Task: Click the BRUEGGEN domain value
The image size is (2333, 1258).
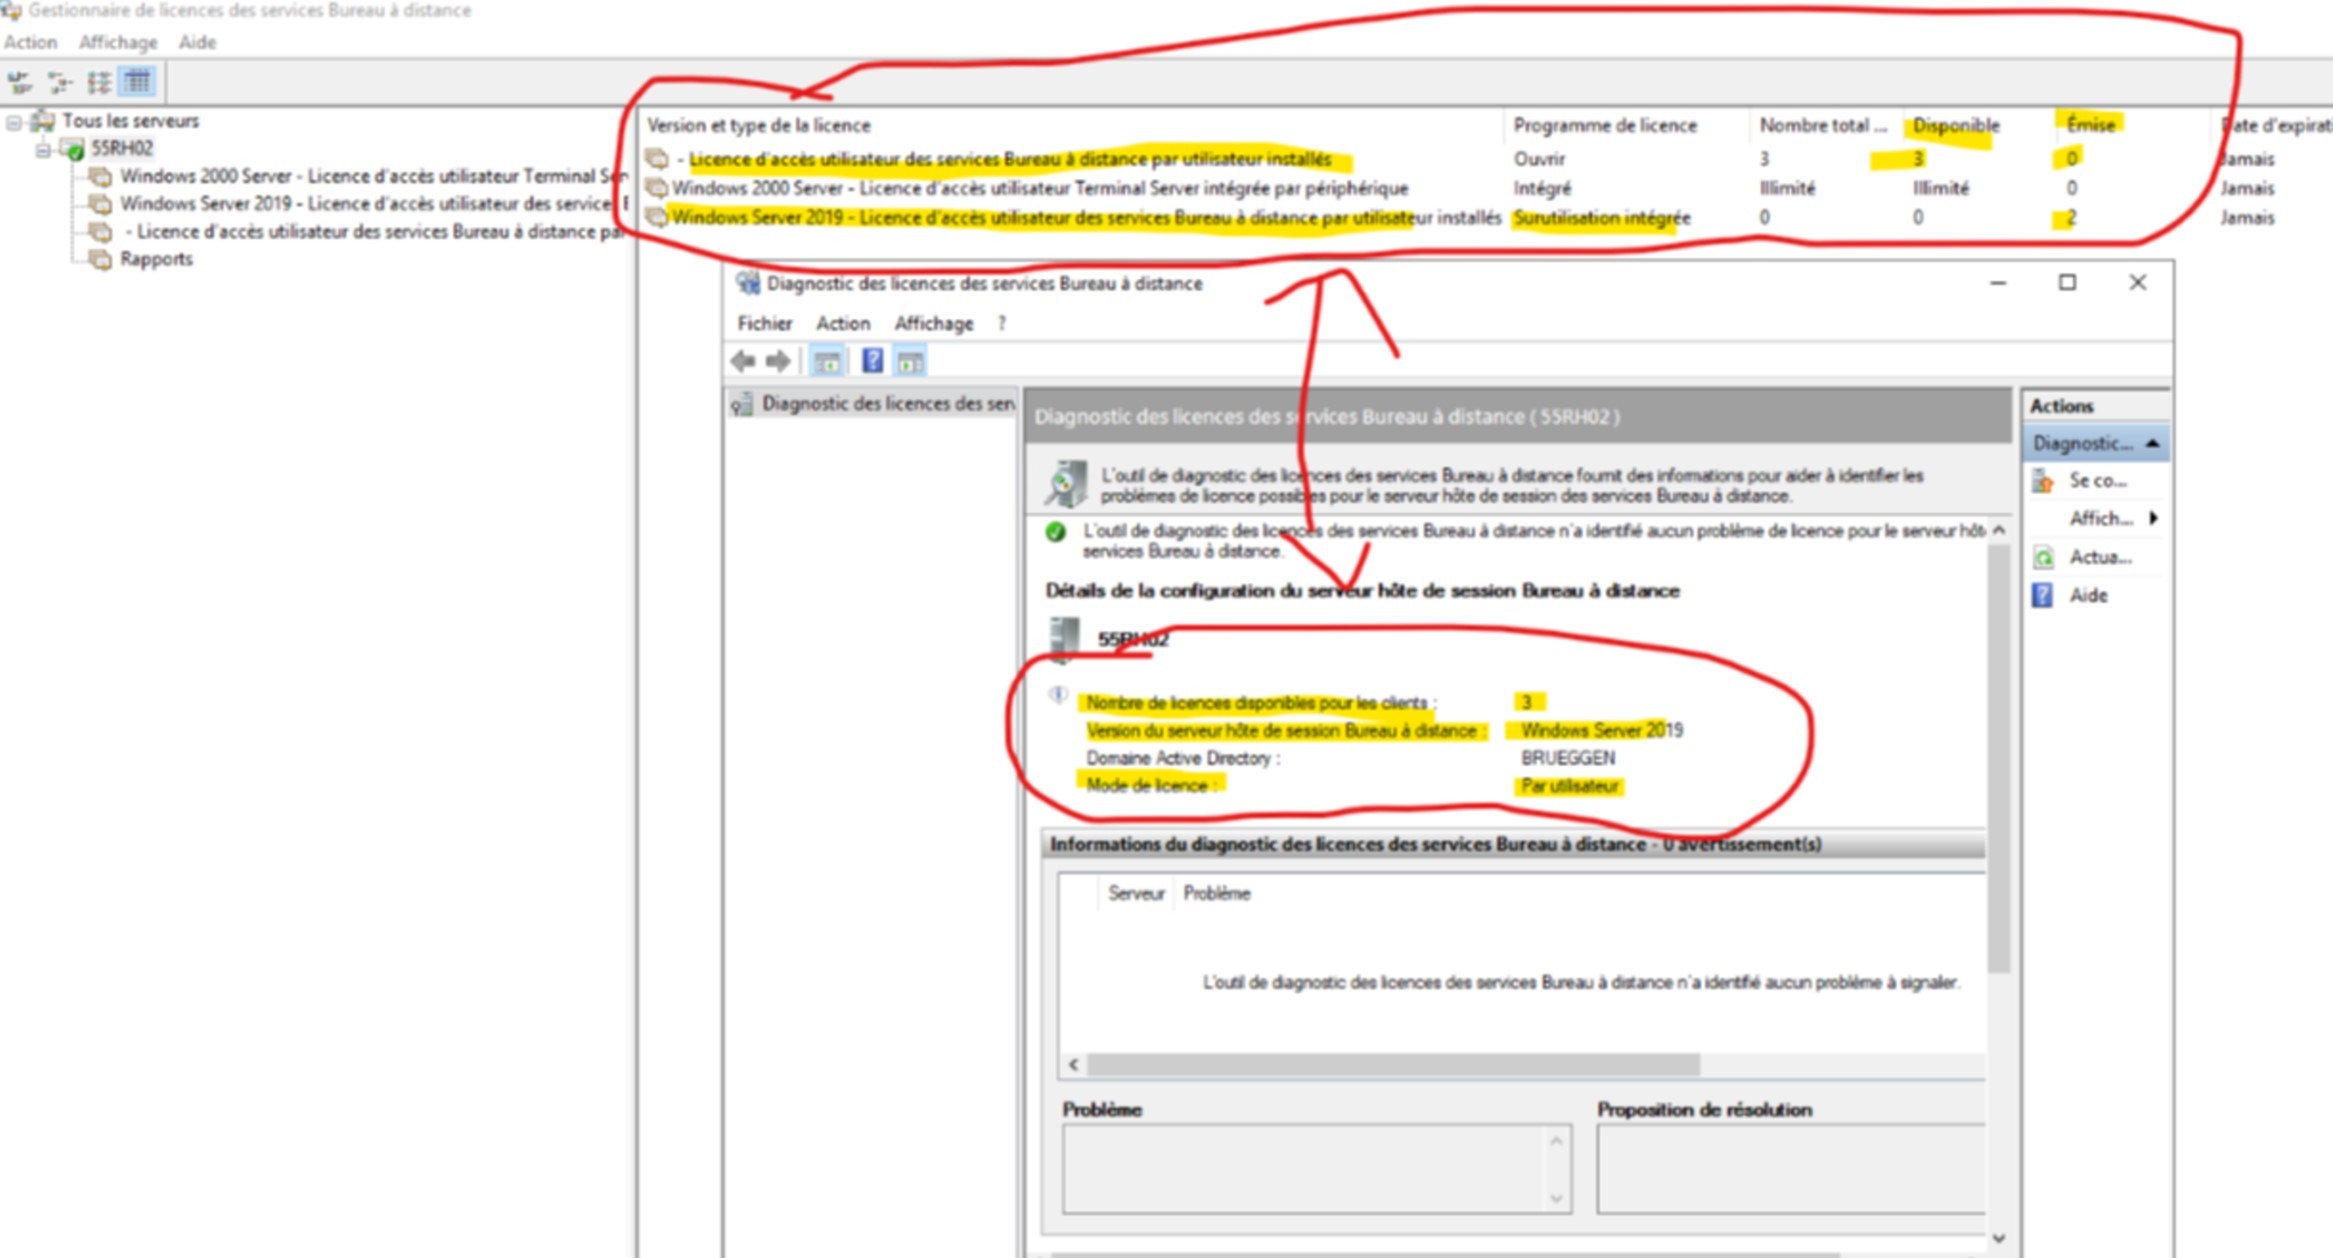Action: [x=1567, y=758]
